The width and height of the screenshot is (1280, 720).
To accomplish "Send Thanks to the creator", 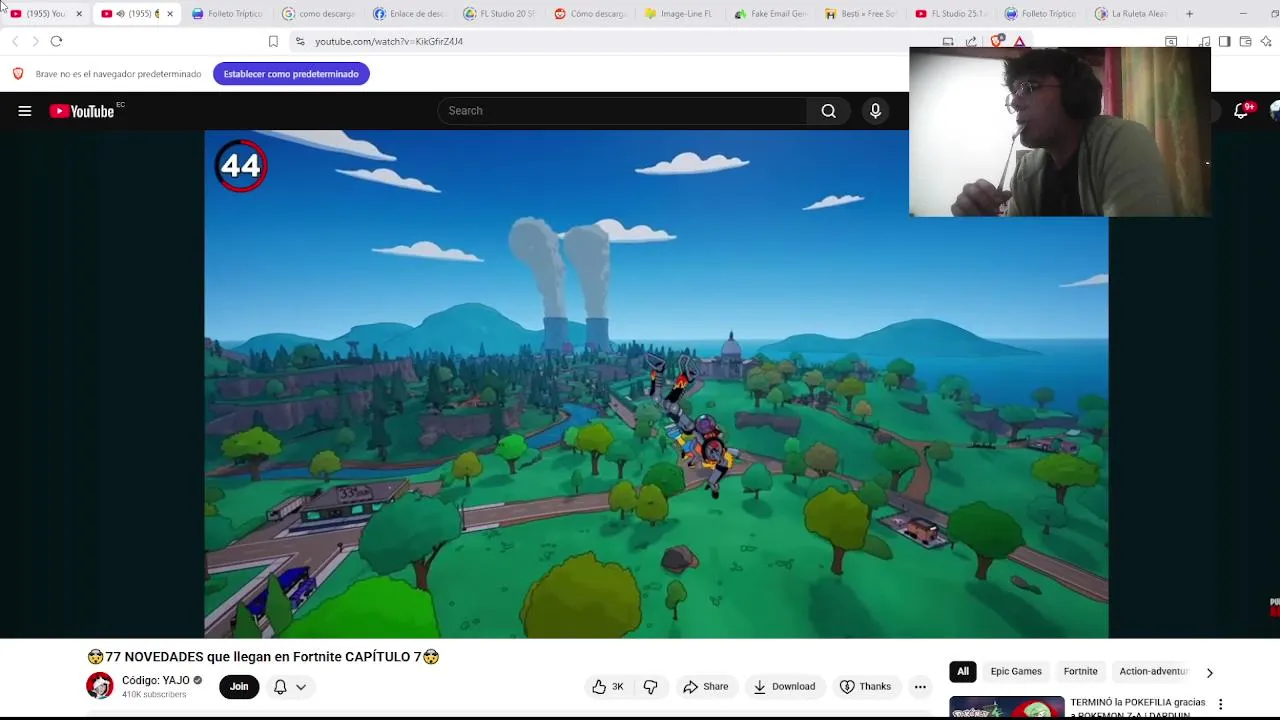I will (865, 686).
